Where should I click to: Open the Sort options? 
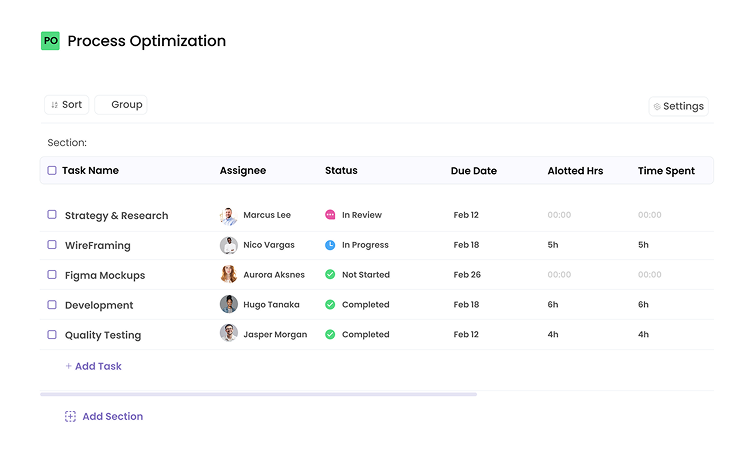(x=66, y=105)
